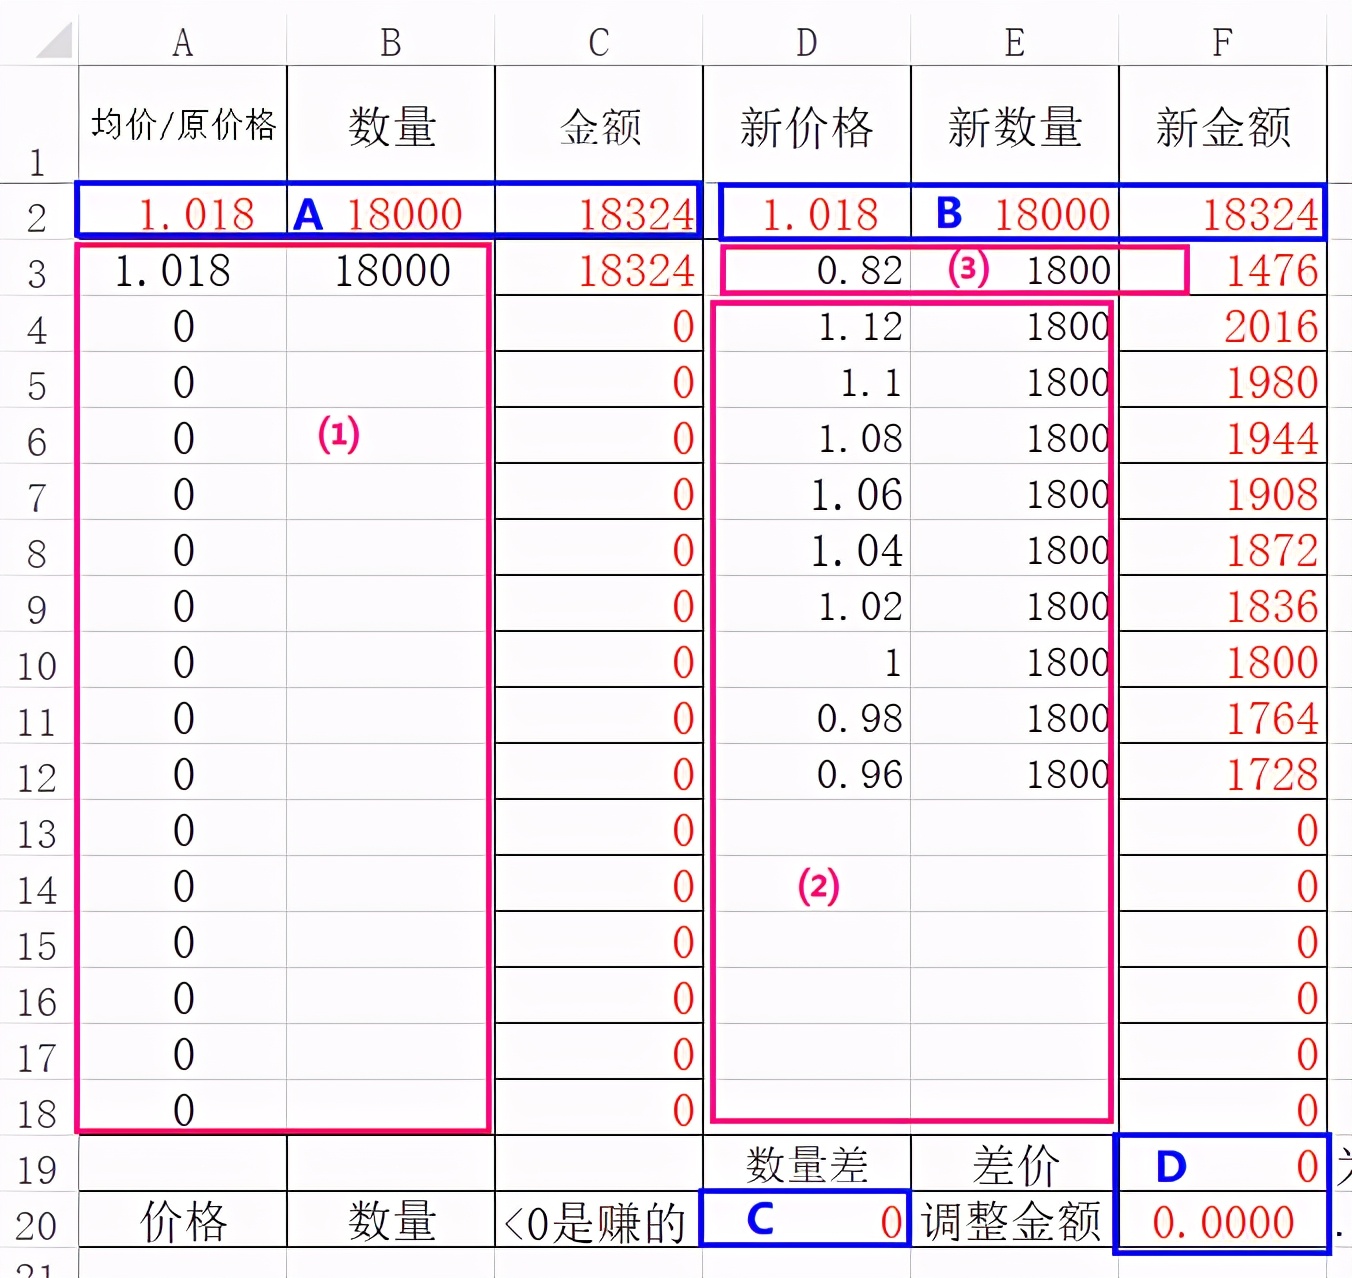Click the cell labeled (2)
1352x1278 pixels.
[820, 885]
